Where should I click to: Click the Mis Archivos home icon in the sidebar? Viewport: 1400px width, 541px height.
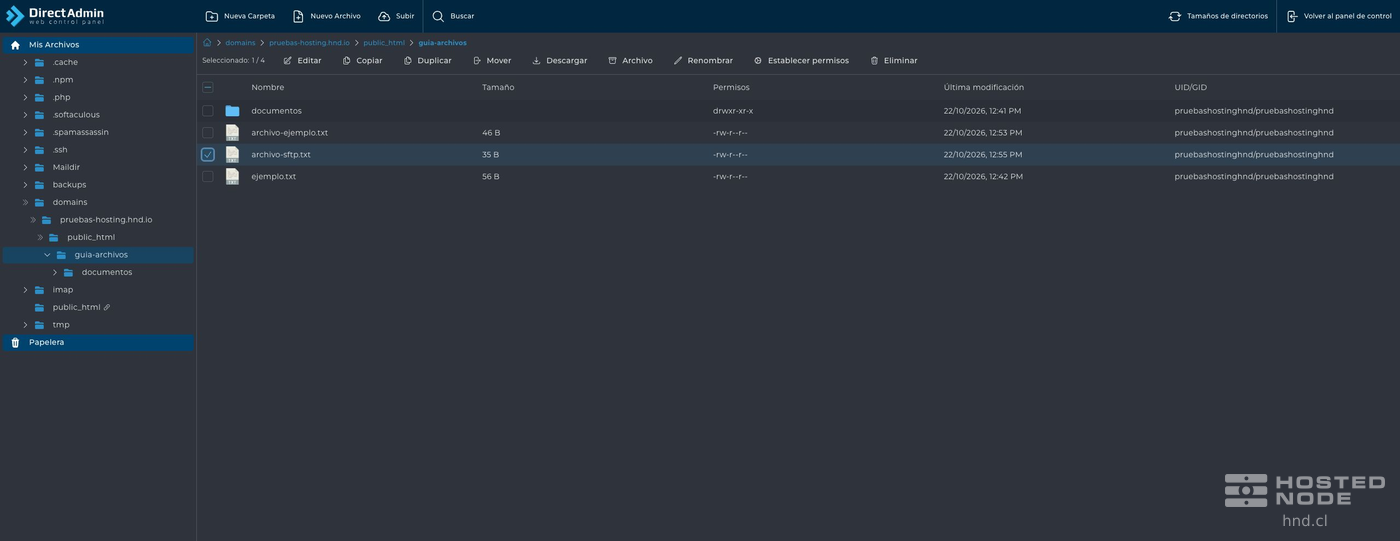coord(15,45)
